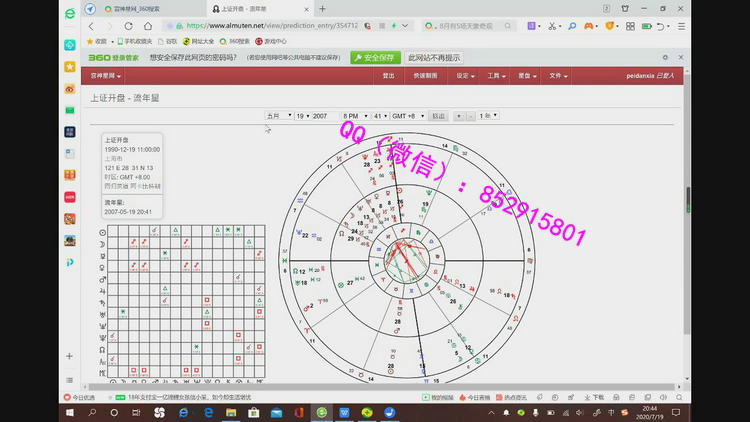Open the Weibo icon in sidebar

(x=70, y=88)
